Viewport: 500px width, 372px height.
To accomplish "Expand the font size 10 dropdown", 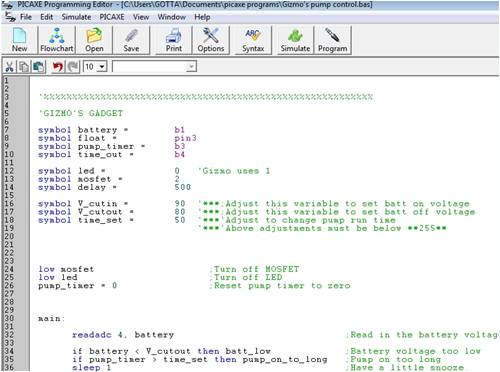I will coord(102,67).
